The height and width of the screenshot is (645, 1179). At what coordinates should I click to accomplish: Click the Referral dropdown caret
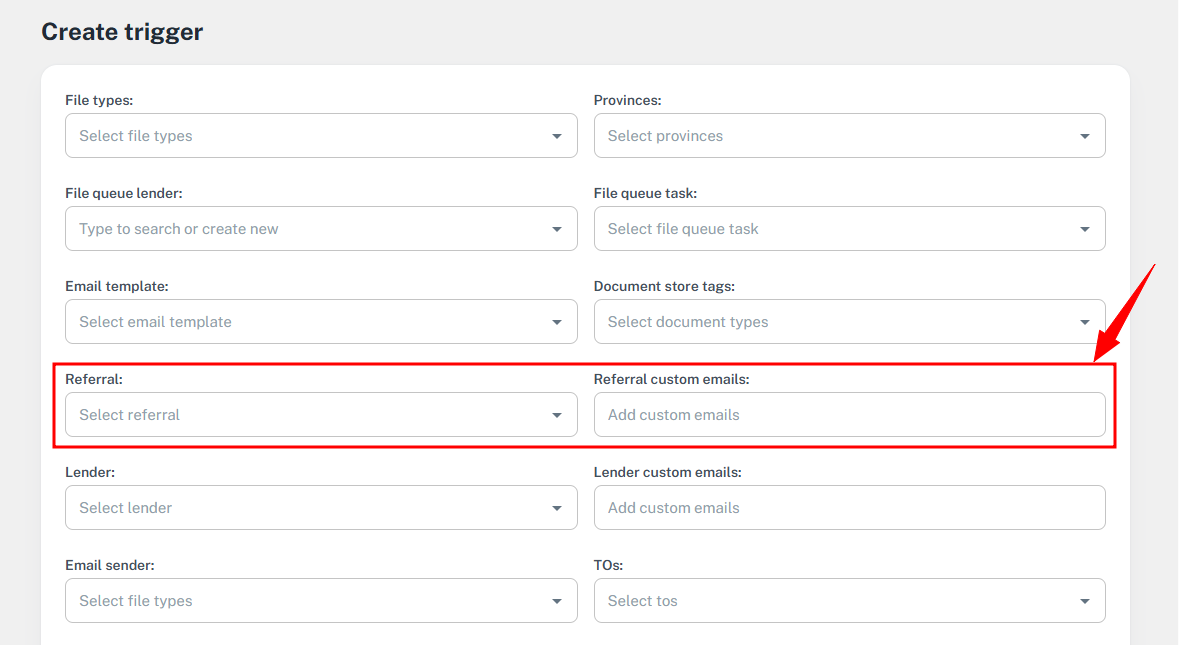click(x=557, y=415)
